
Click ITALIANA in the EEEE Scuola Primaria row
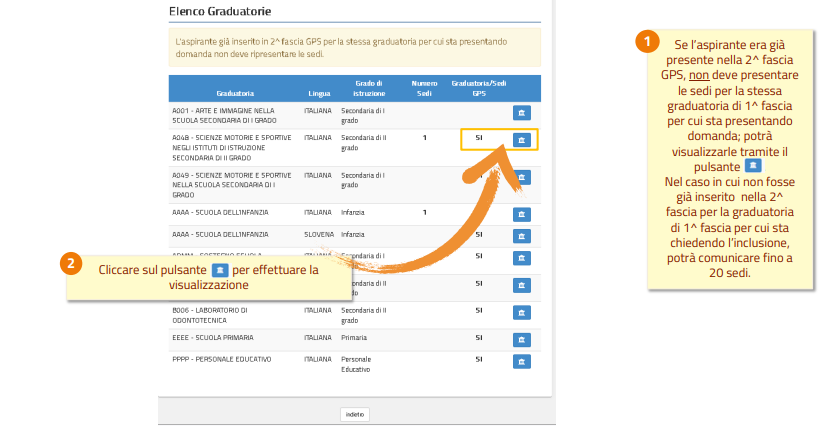tap(318, 337)
